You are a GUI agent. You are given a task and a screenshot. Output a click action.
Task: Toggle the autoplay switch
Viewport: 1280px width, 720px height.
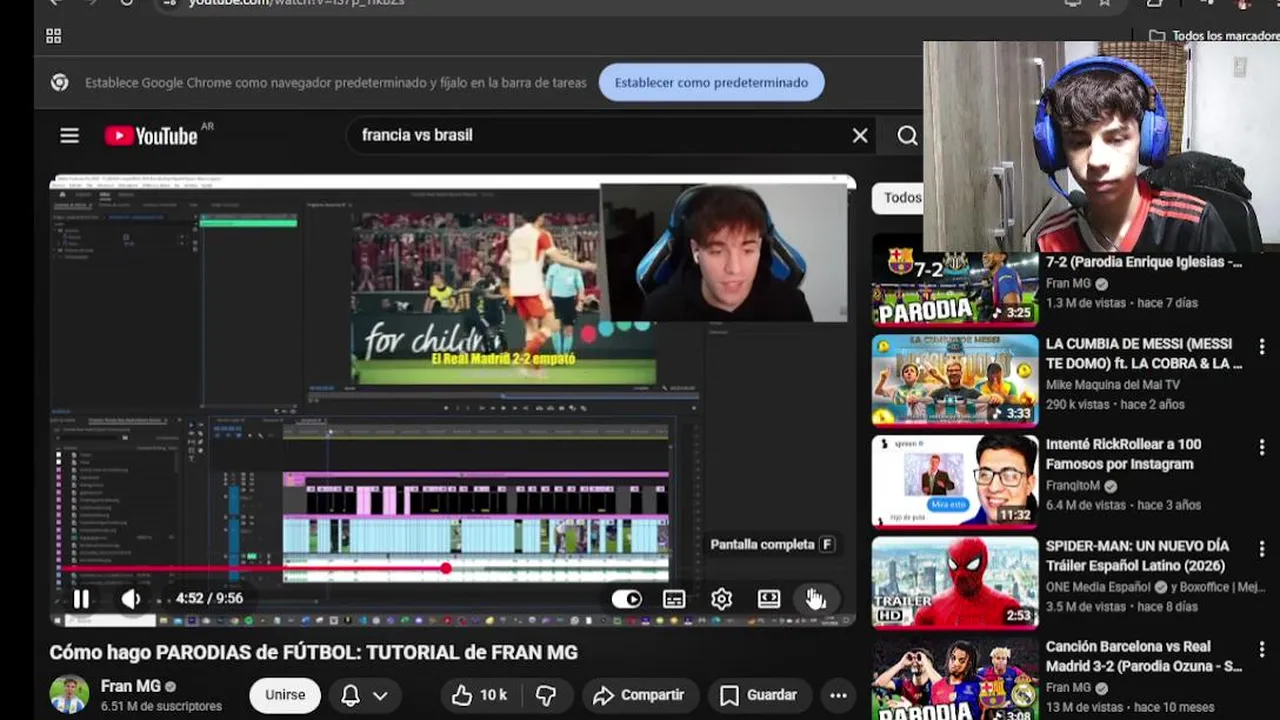coord(627,598)
